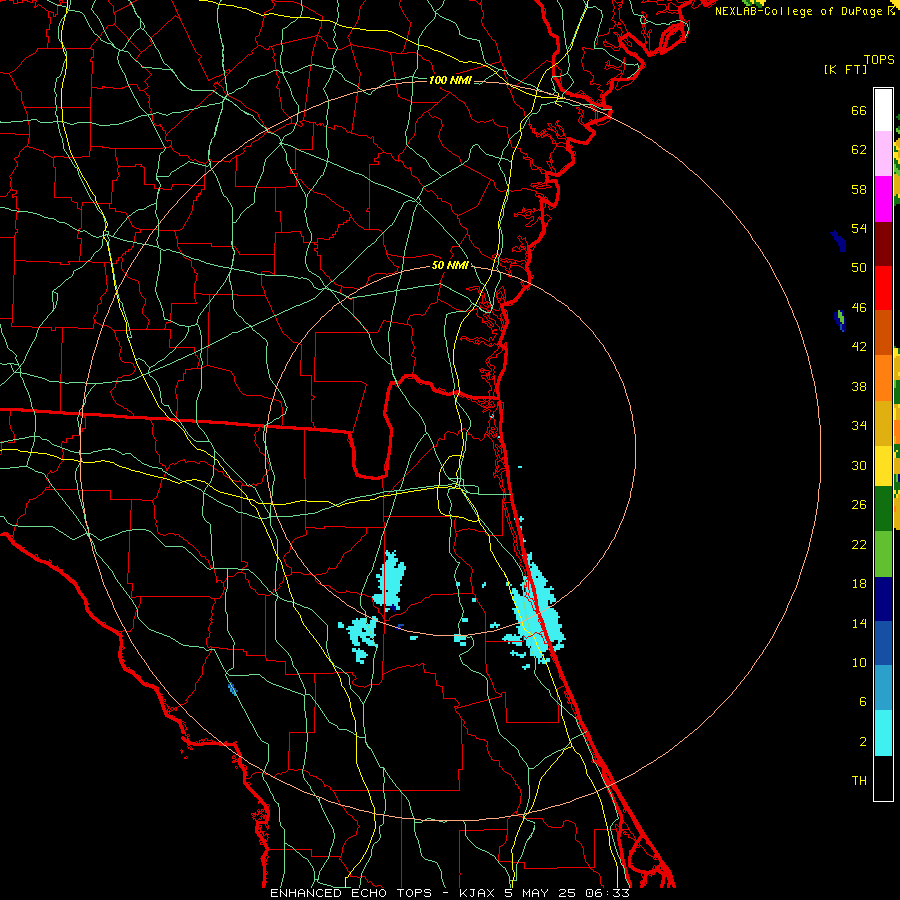Click the "62" legend value

pos(859,150)
